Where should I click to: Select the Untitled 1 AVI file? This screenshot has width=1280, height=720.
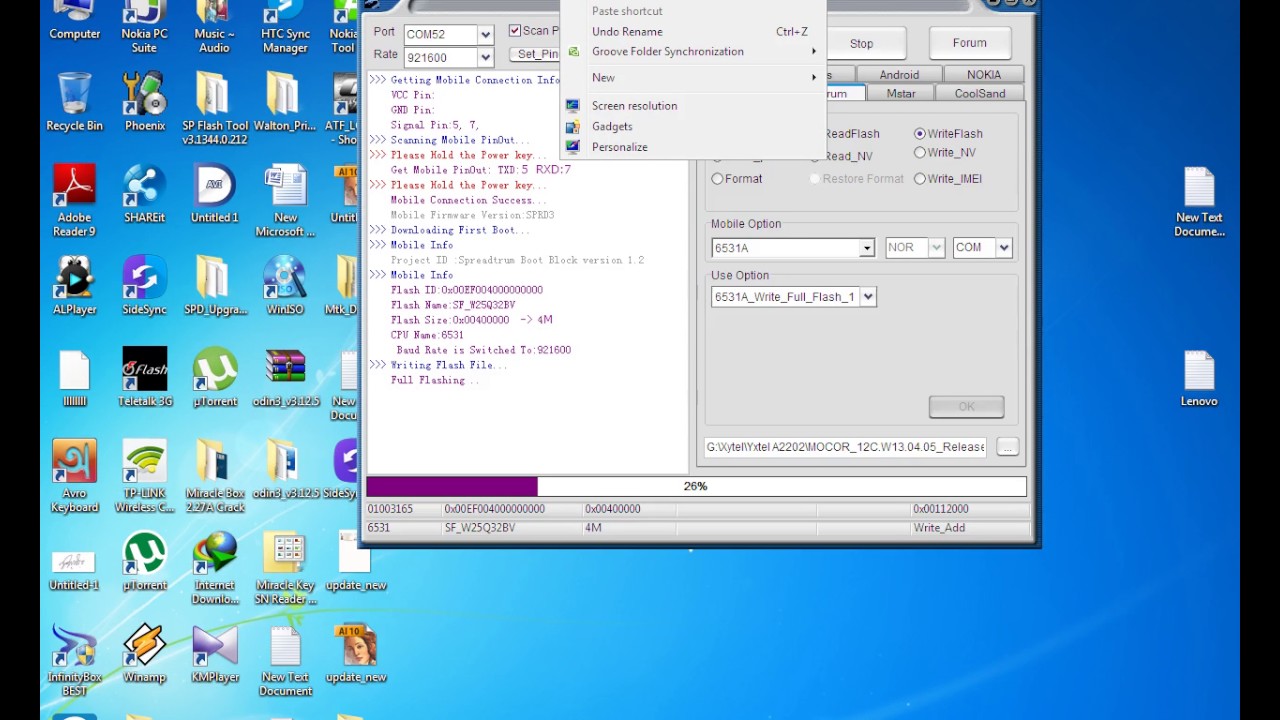[x=215, y=195]
